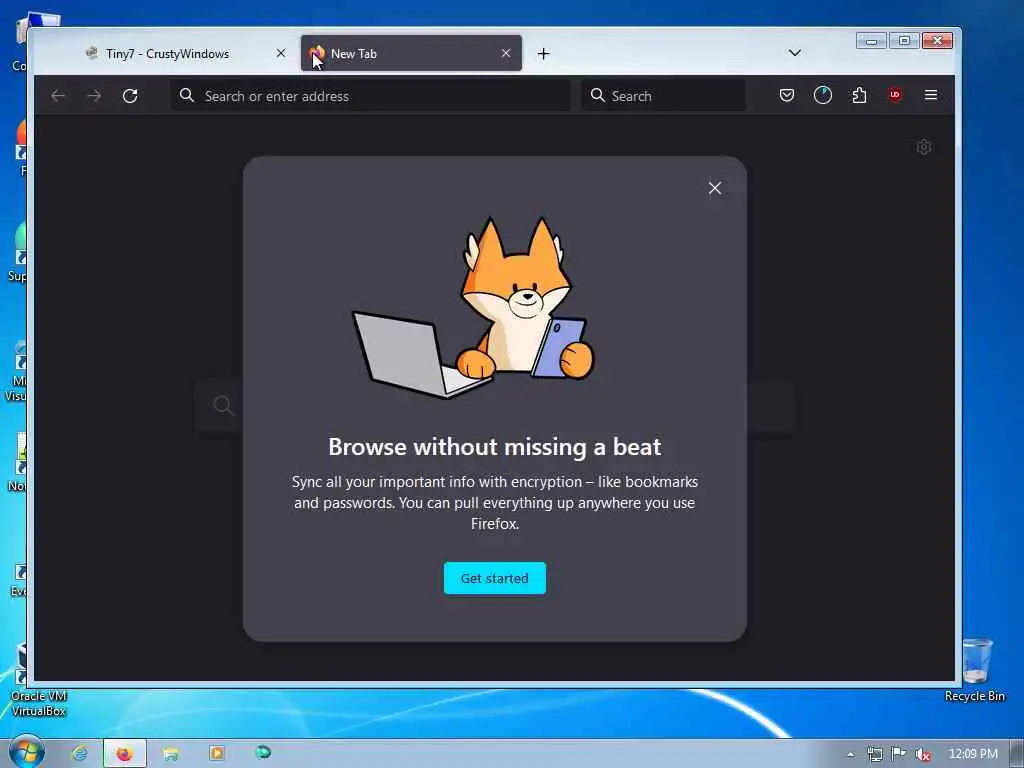Viewport: 1024px width, 768px height.
Task: Open the Windows Start menu
Action: tap(26, 752)
